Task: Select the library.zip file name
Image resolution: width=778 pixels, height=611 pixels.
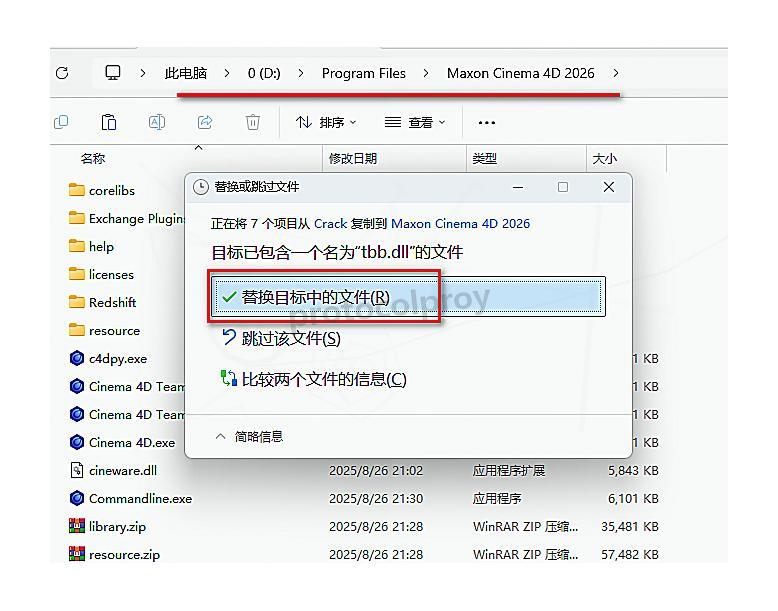Action: click(x=117, y=527)
